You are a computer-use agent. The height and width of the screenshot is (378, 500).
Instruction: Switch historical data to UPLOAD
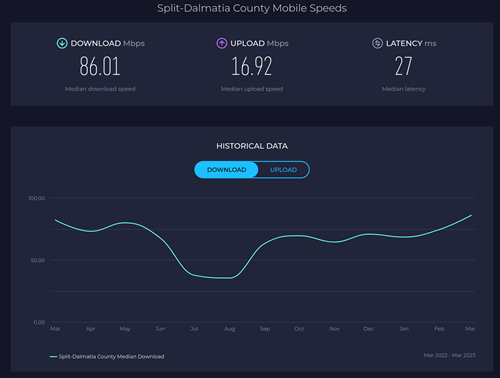point(283,170)
